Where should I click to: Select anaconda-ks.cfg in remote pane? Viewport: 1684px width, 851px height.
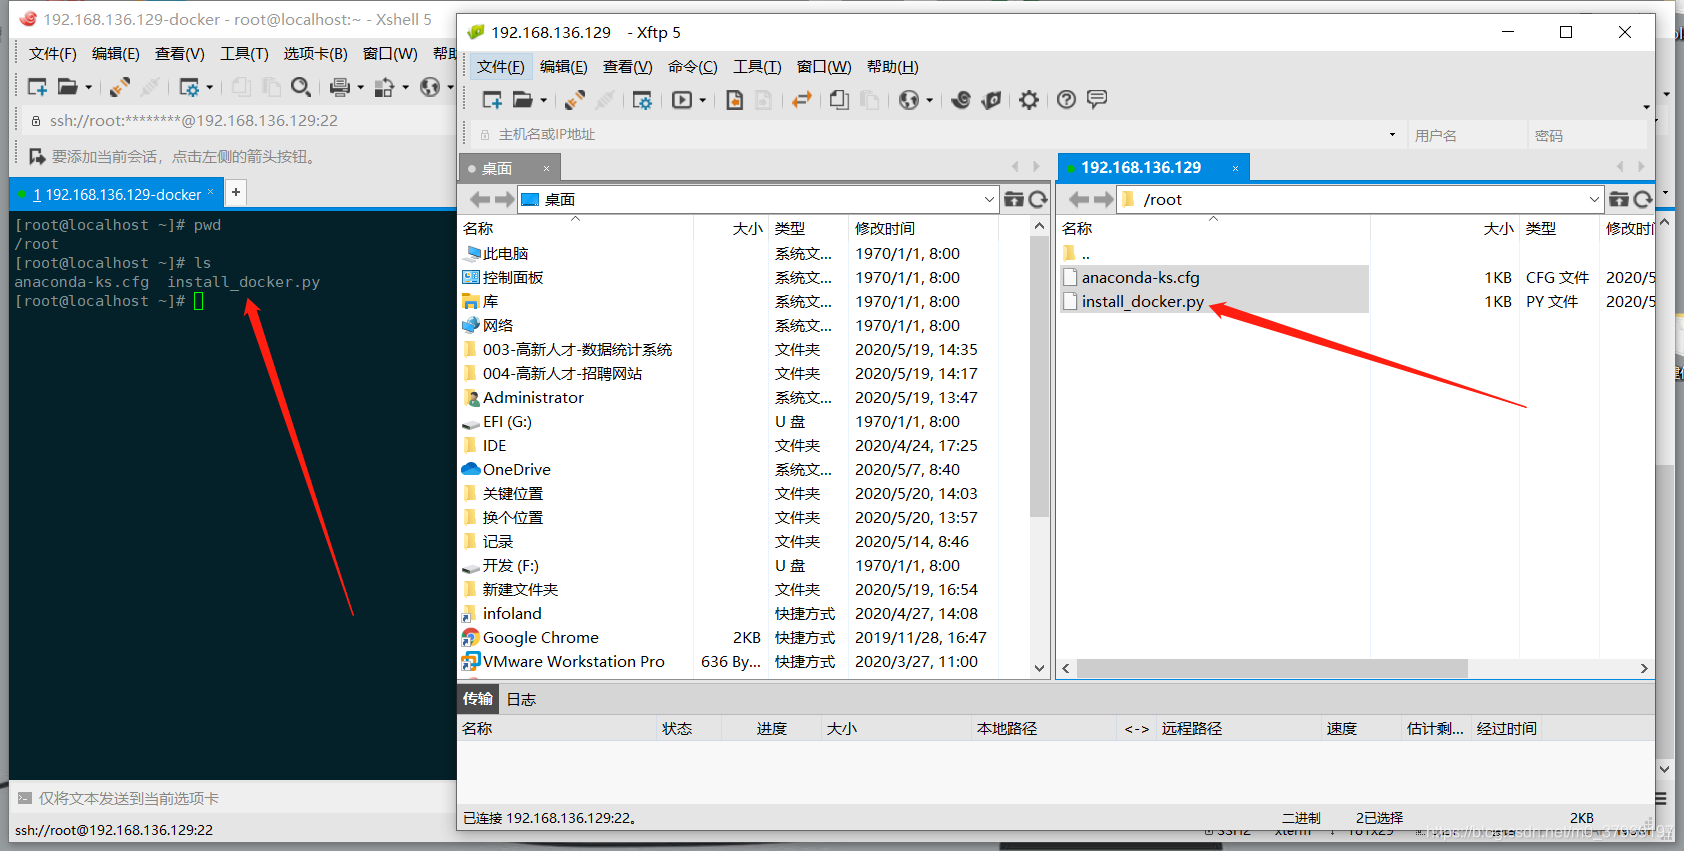(1140, 277)
